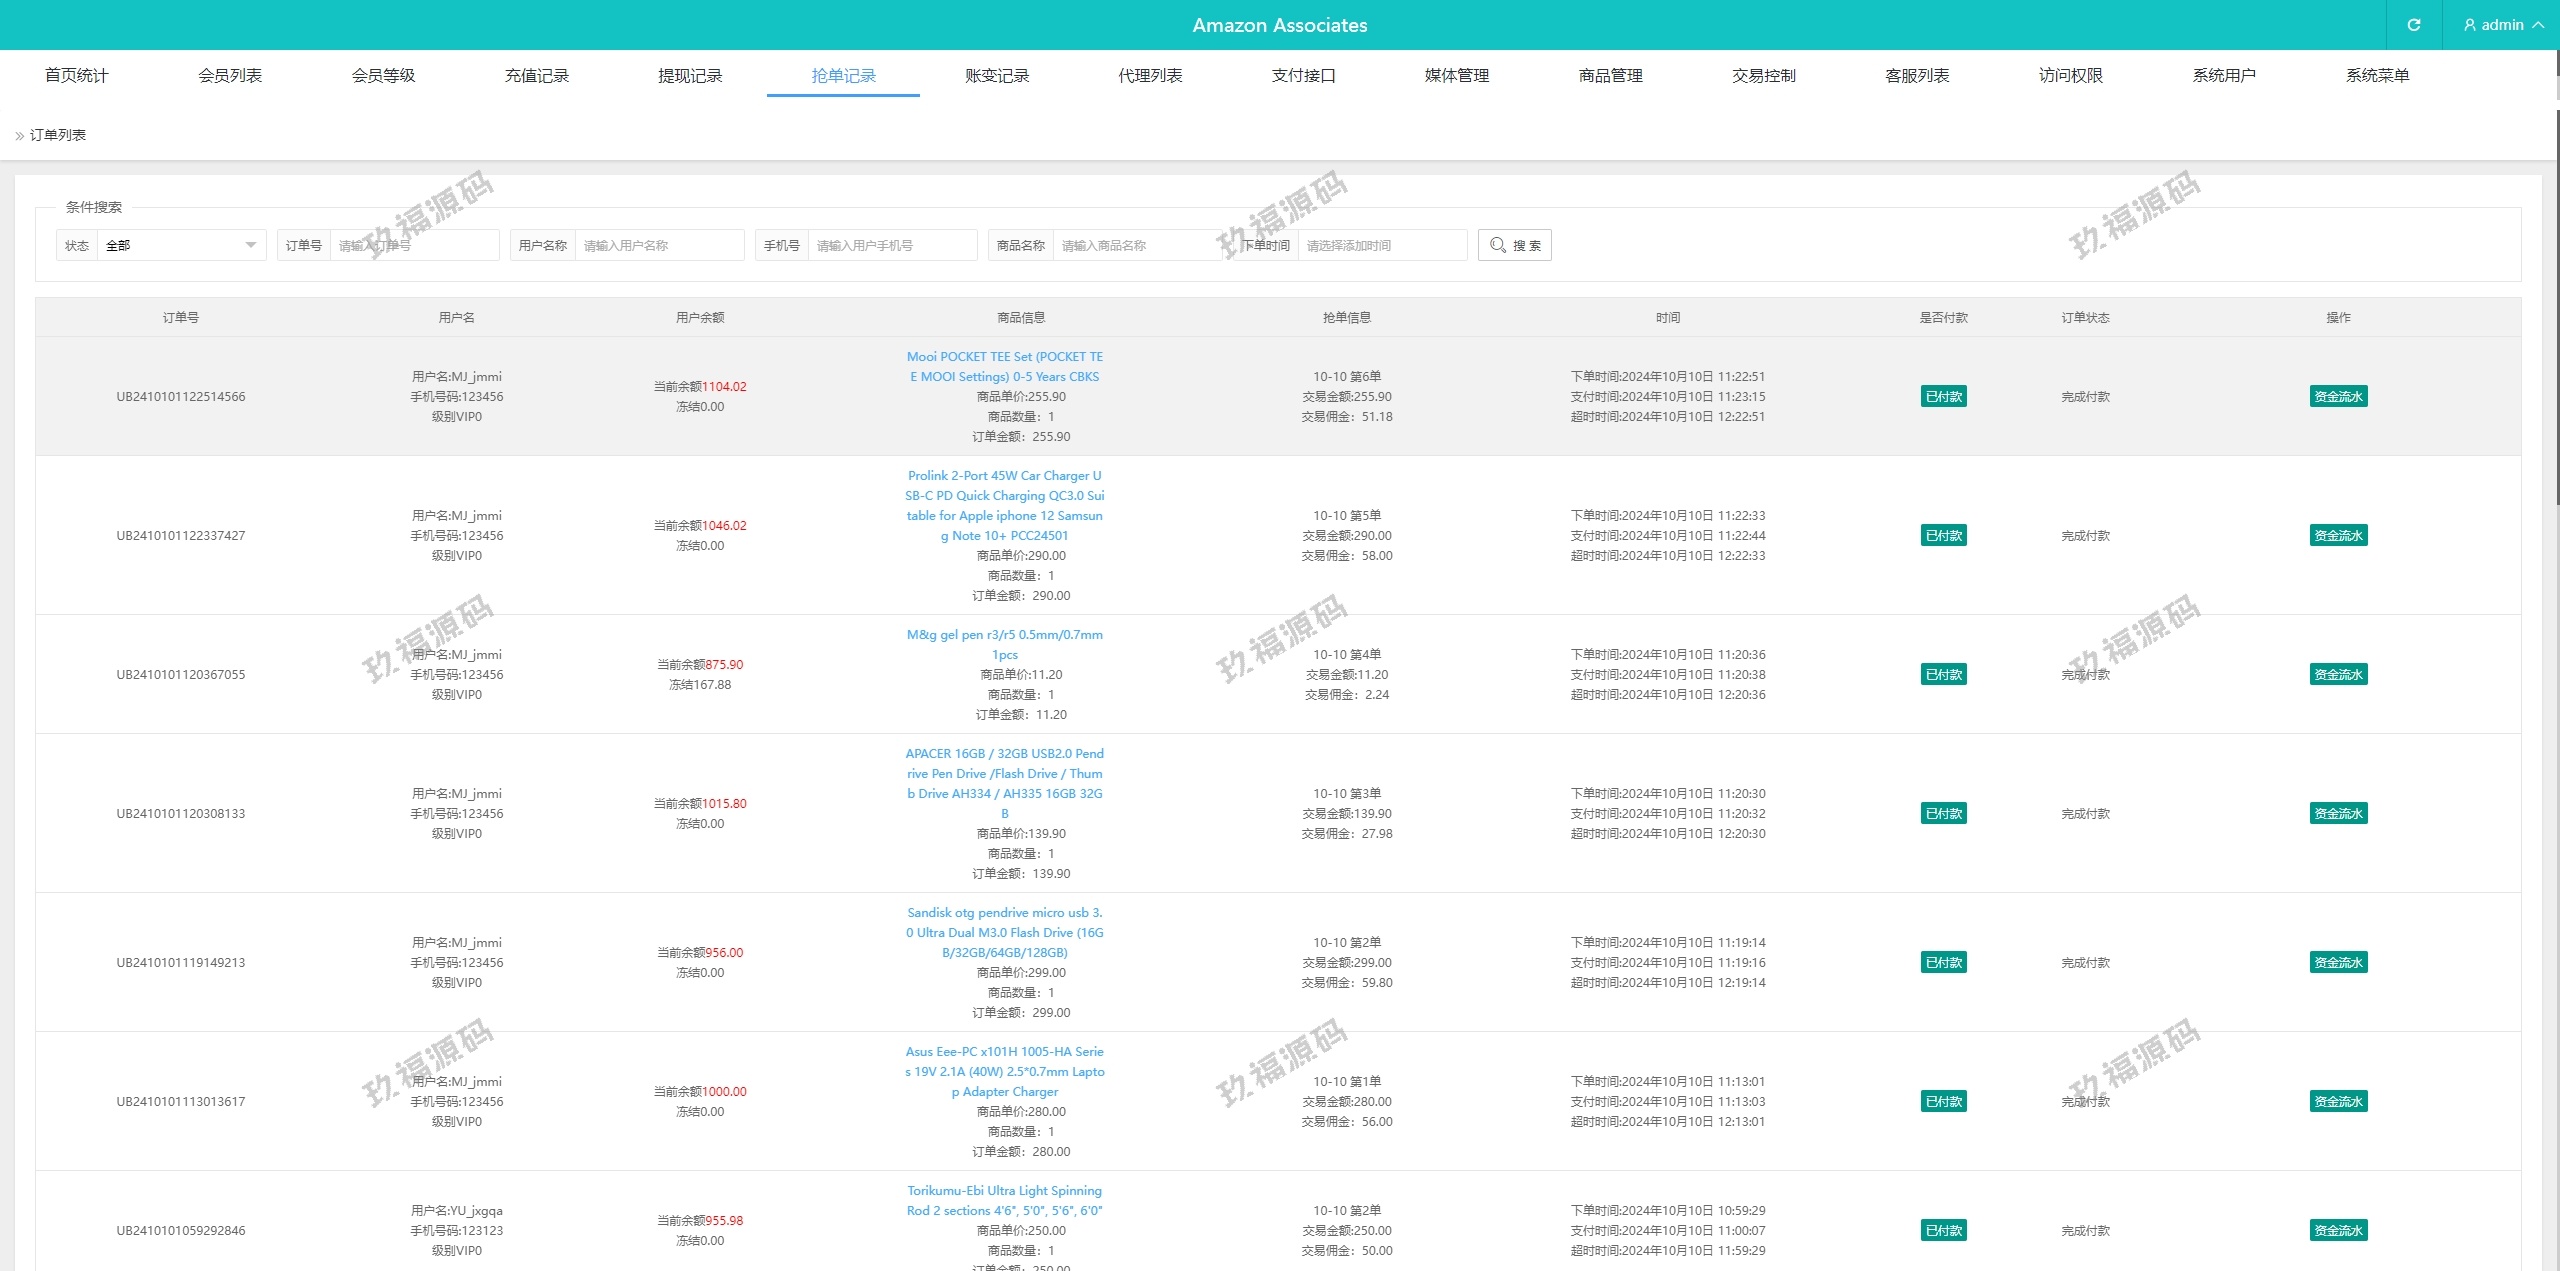Click the search magnifier button
This screenshot has width=2560, height=1271.
click(x=1514, y=245)
